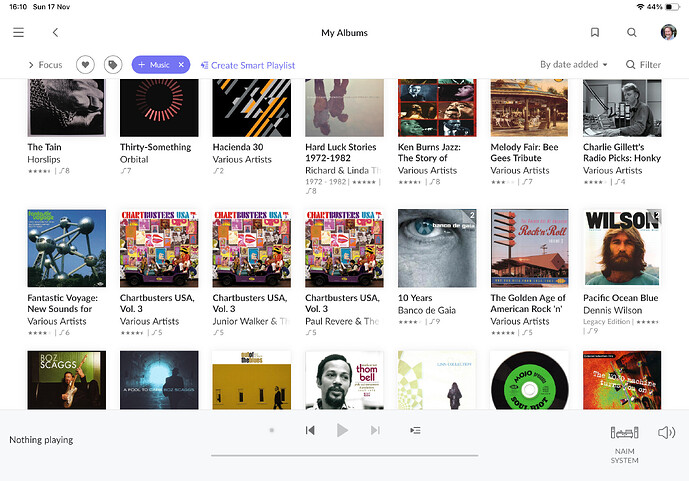Viewport: 689px width, 481px height.
Task: Open Fantastic Voyage album cover
Action: [67, 248]
